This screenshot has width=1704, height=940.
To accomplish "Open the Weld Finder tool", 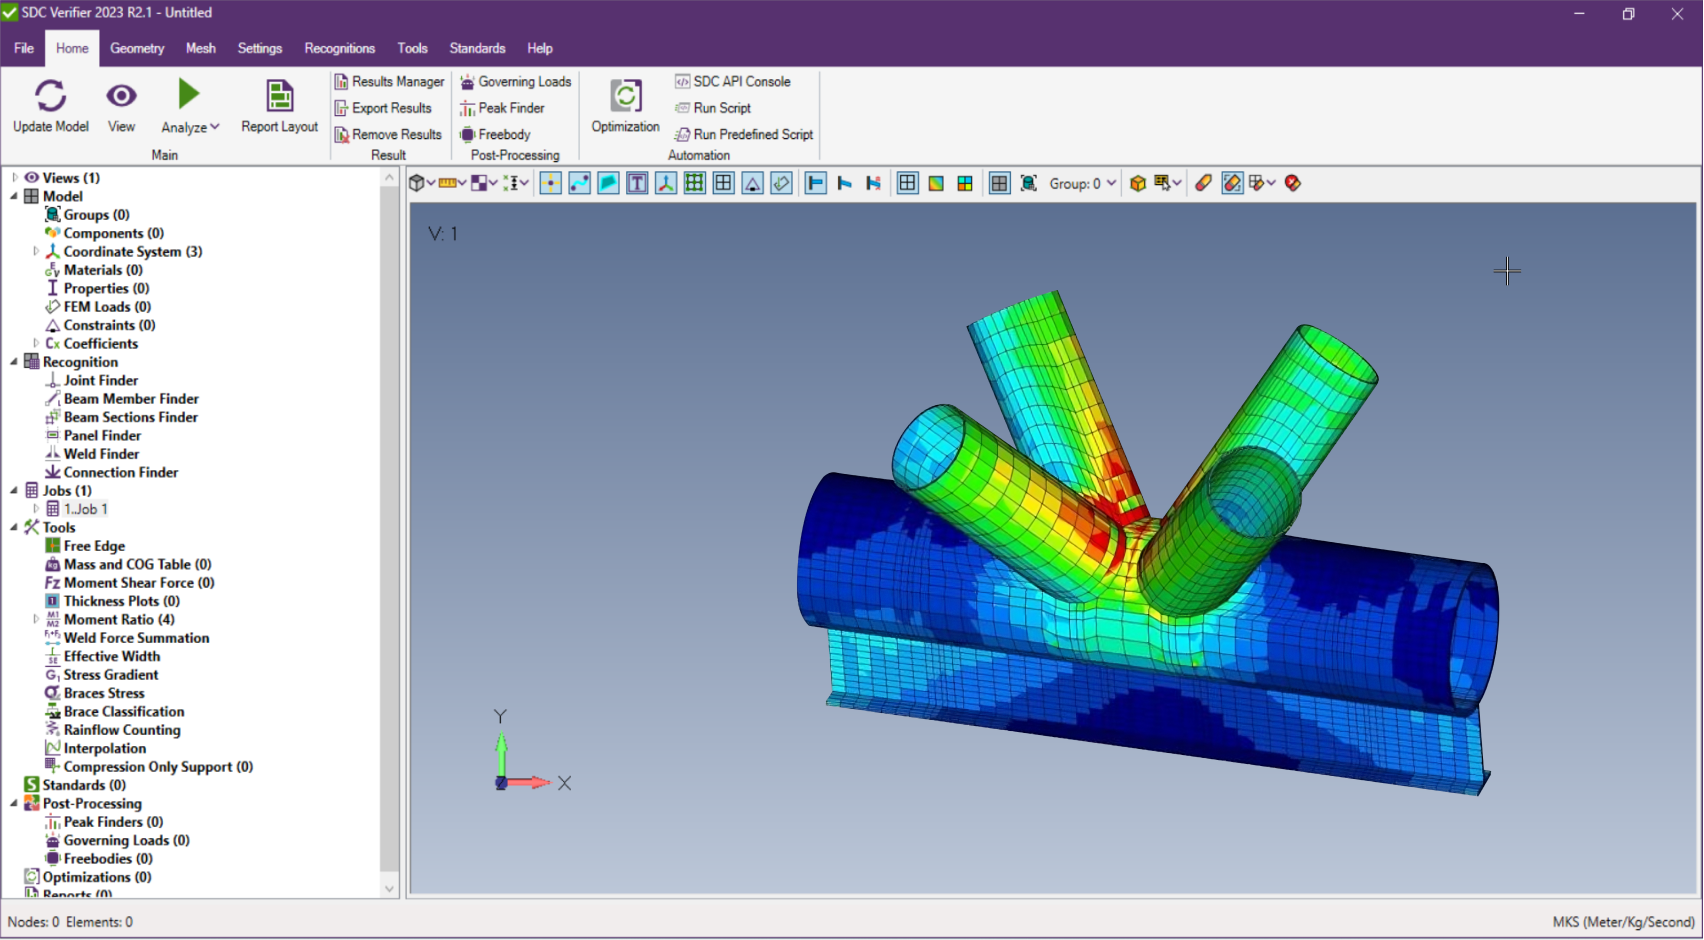I will click(100, 453).
